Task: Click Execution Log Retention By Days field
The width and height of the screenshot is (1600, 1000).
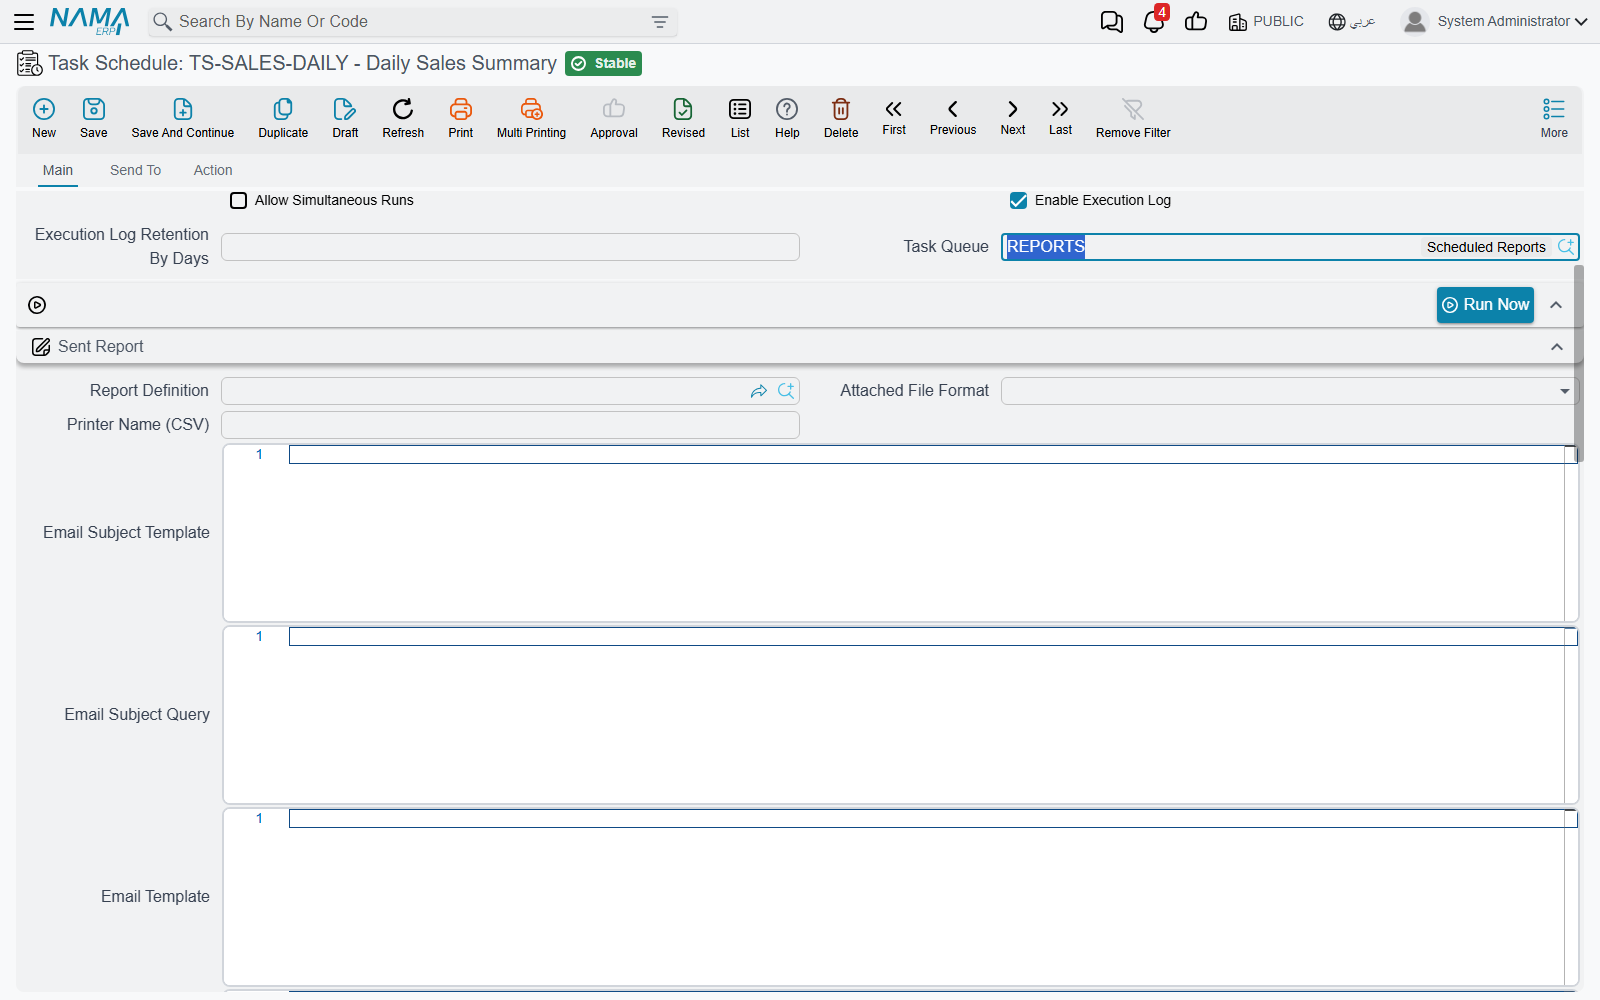Action: 510,247
